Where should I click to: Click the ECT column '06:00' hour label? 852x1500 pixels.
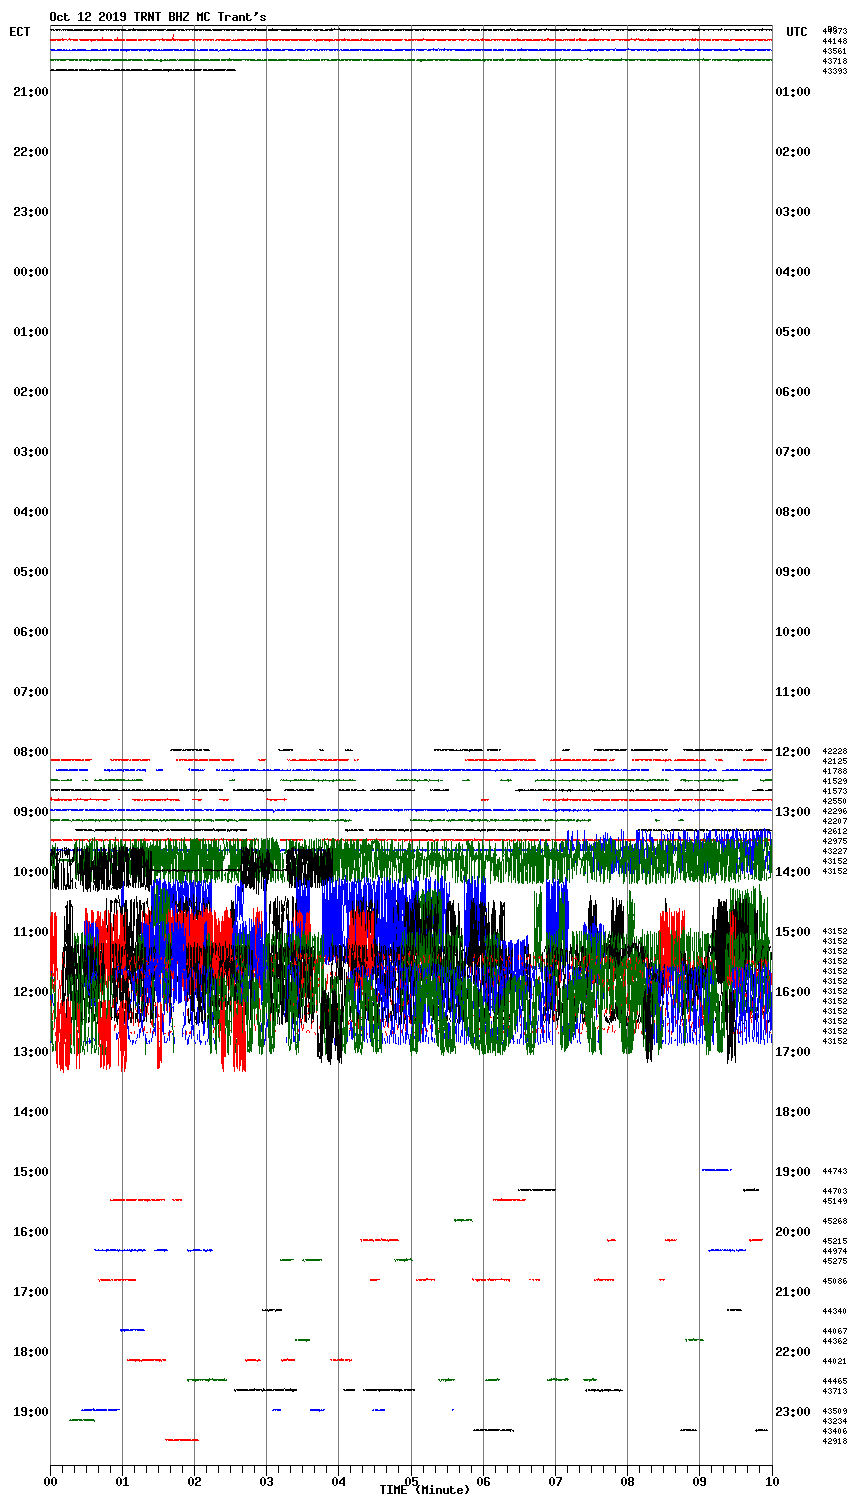click(x=31, y=632)
